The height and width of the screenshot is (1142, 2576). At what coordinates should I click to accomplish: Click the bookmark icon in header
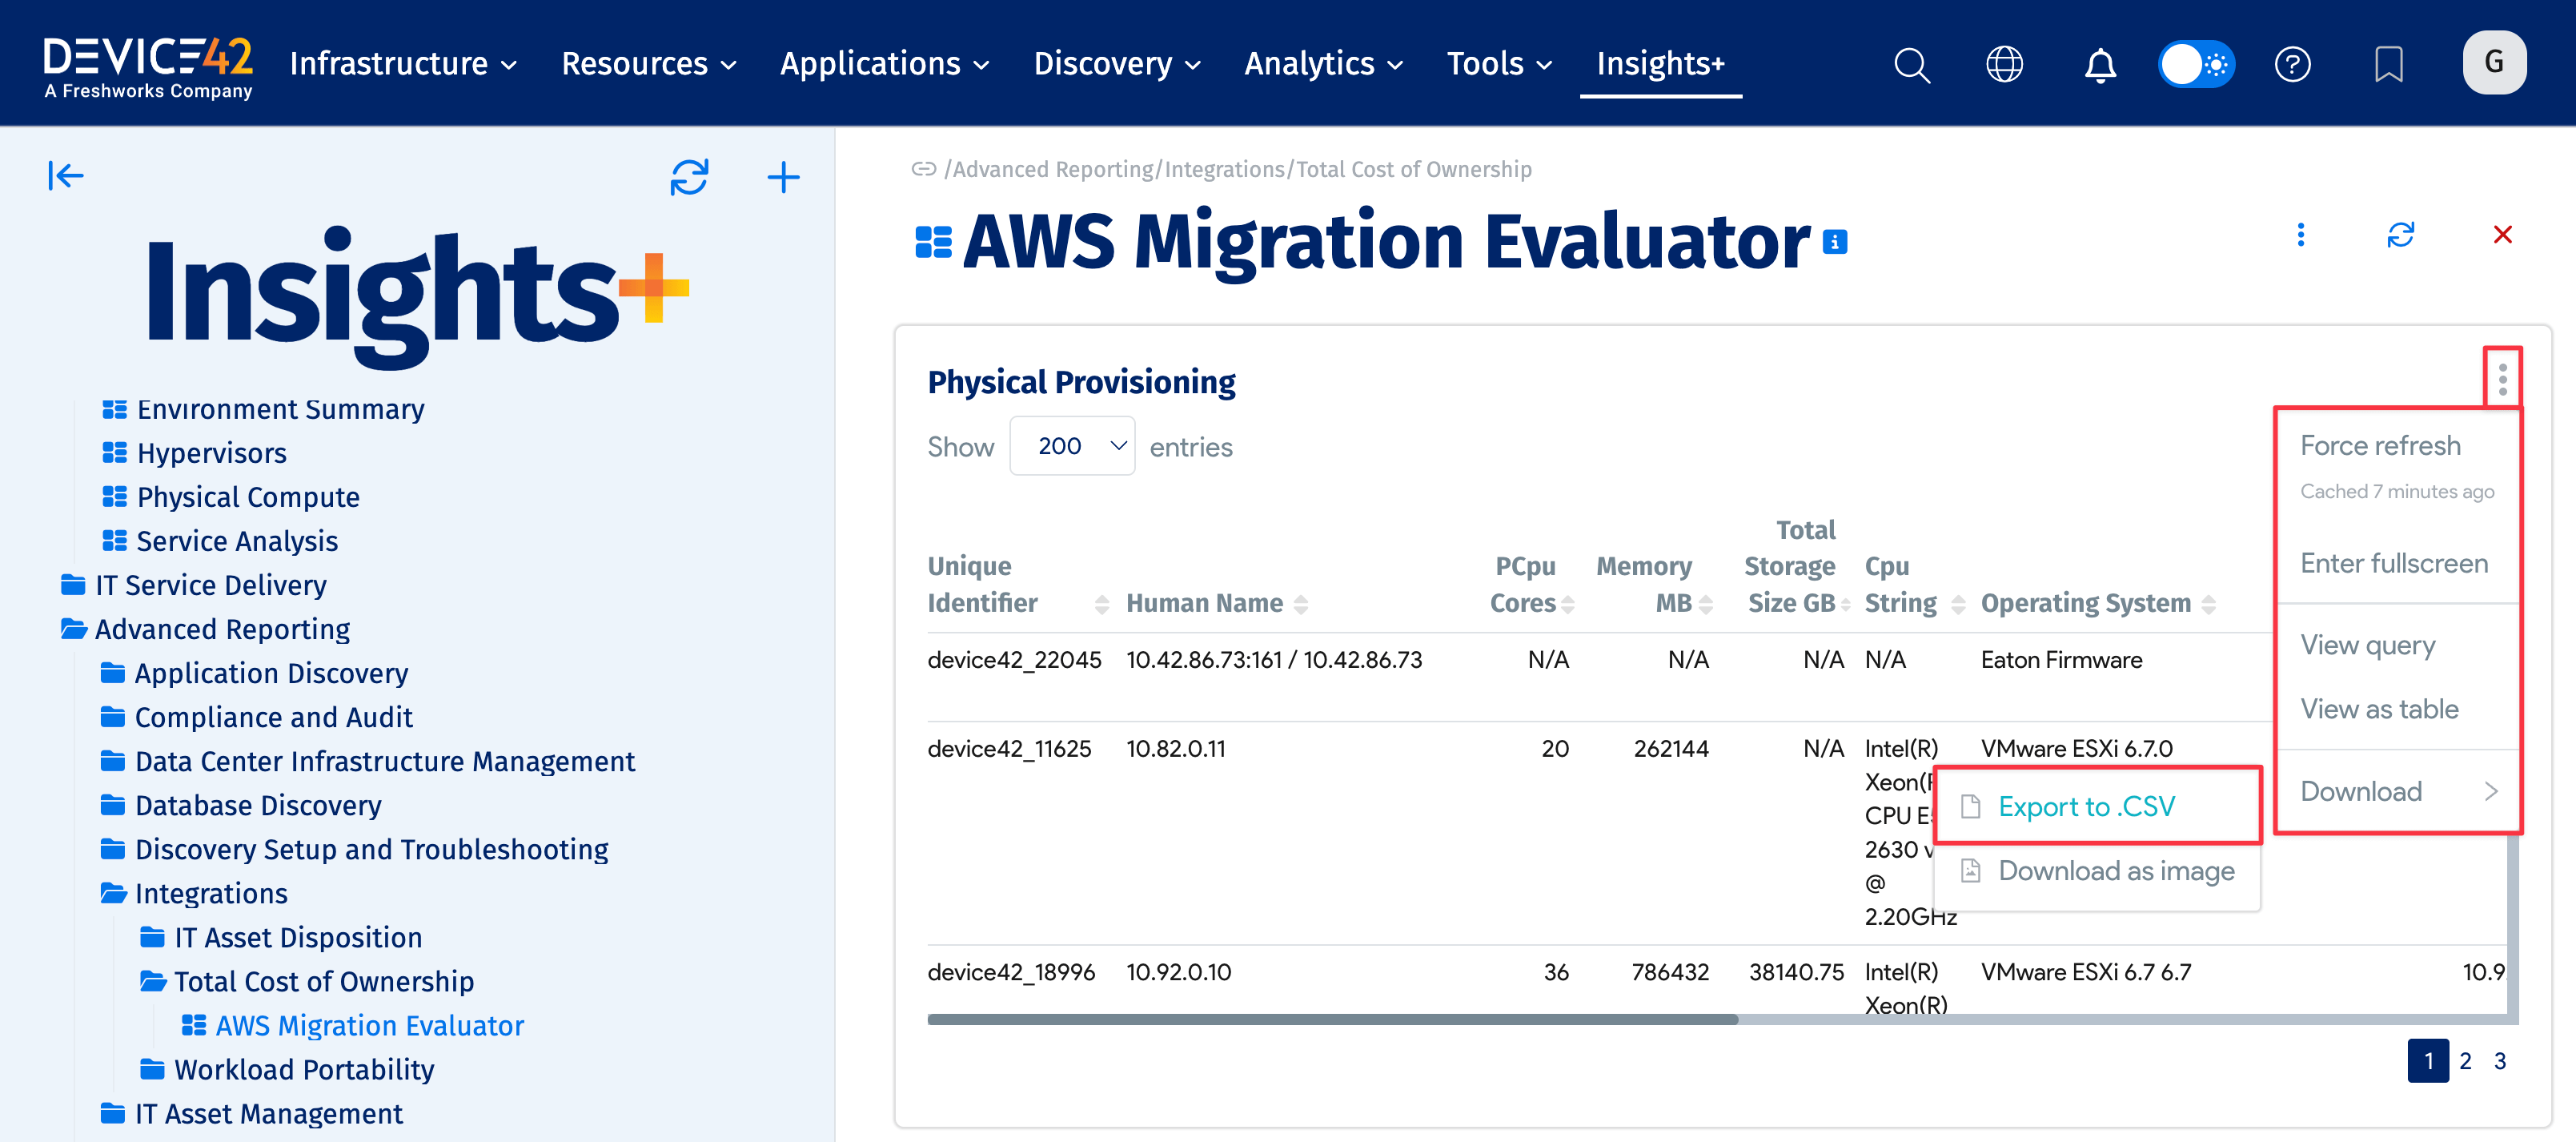(2388, 65)
